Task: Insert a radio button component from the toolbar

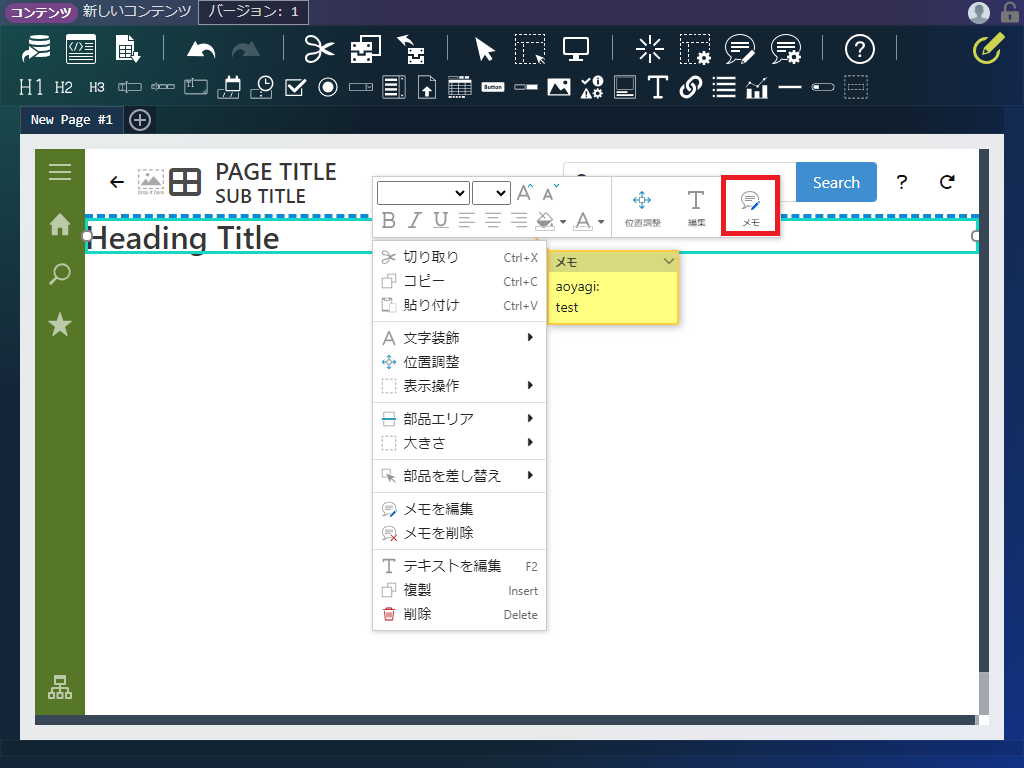Action: click(328, 87)
